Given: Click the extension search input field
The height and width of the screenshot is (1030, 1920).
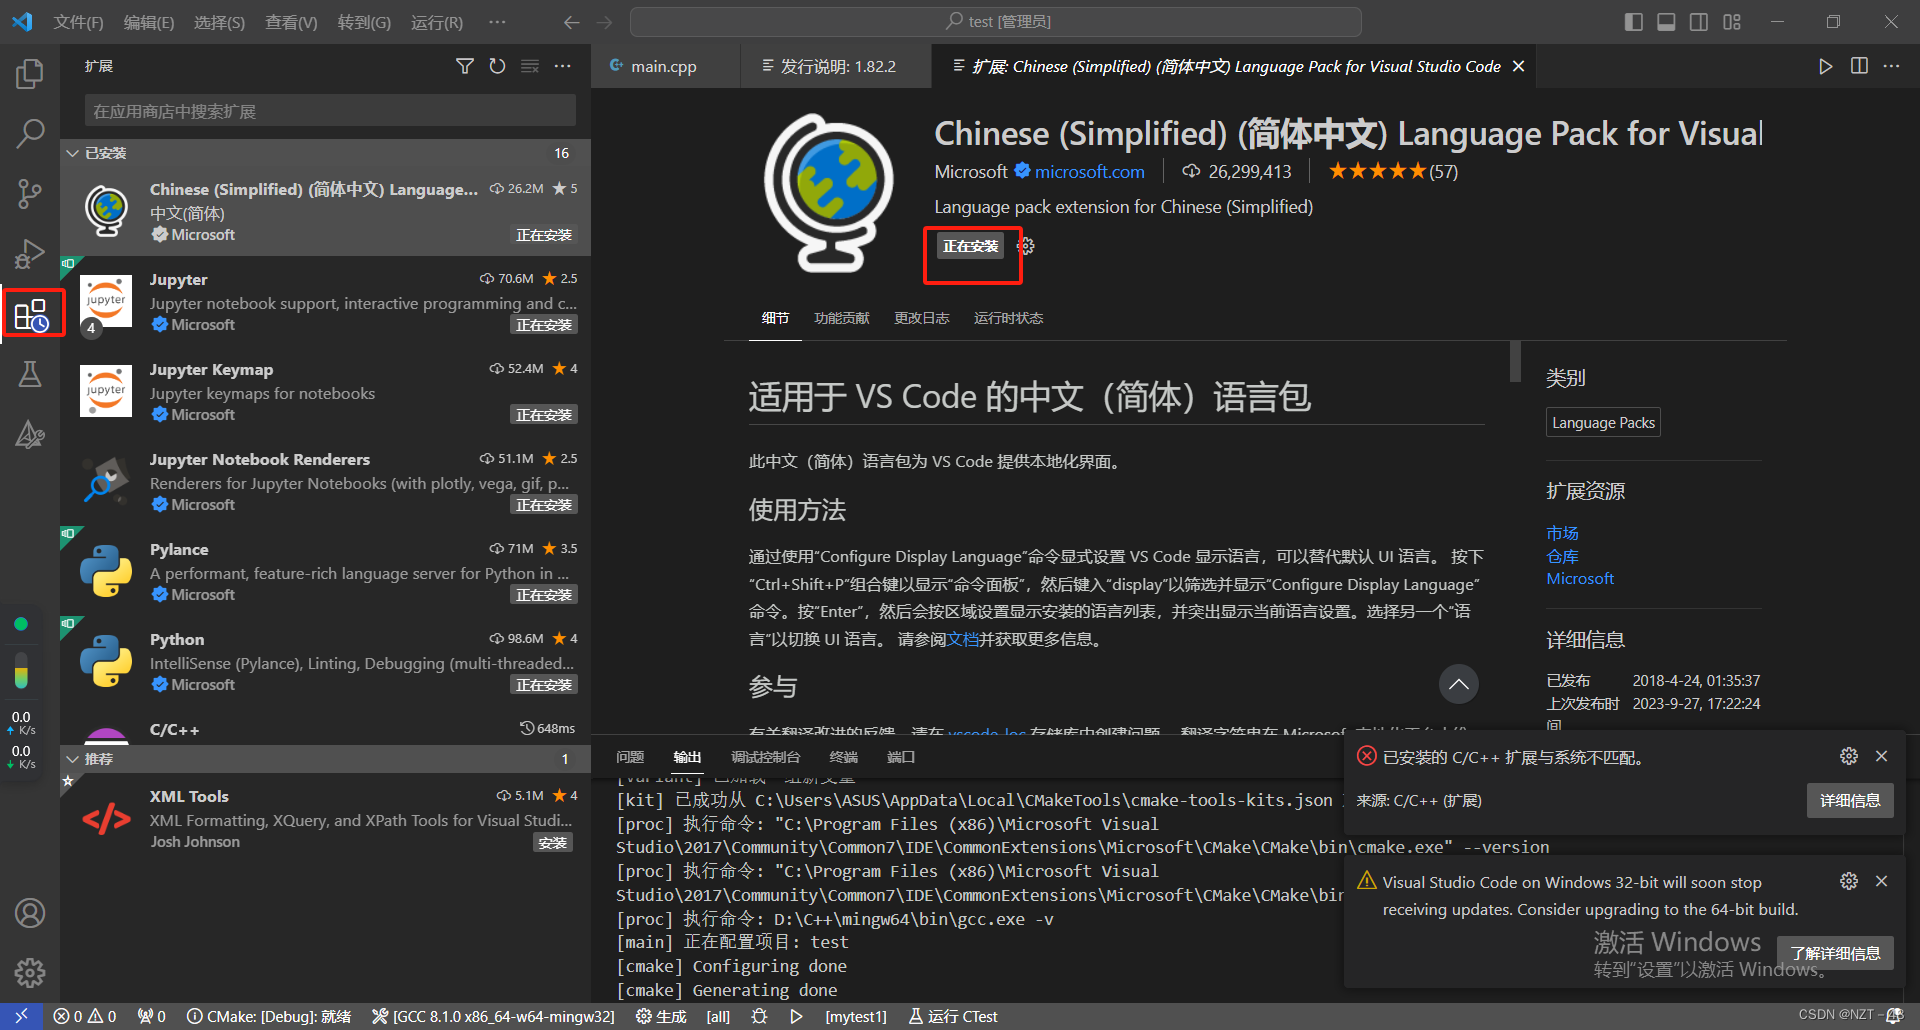Looking at the screenshot, I should (x=330, y=111).
